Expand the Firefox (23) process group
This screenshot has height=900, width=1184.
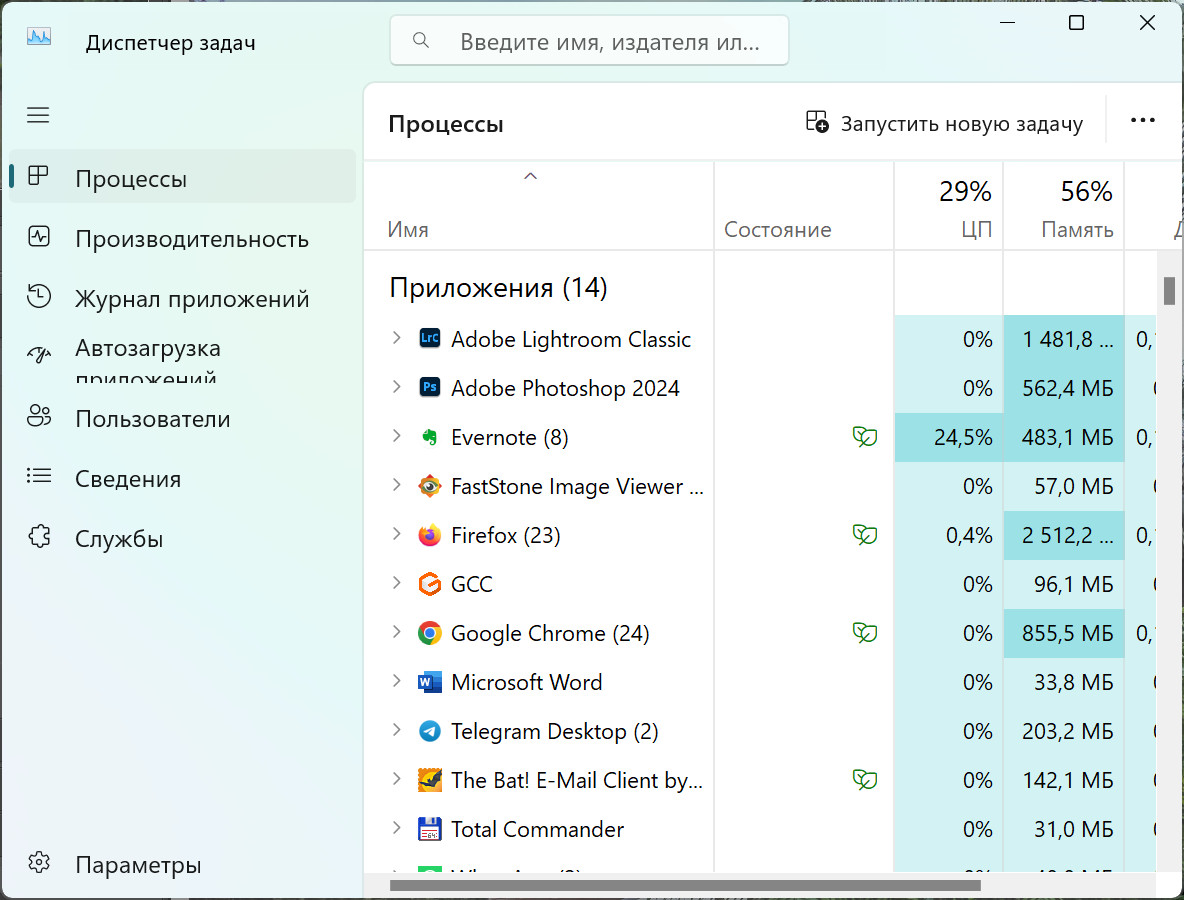click(x=397, y=535)
